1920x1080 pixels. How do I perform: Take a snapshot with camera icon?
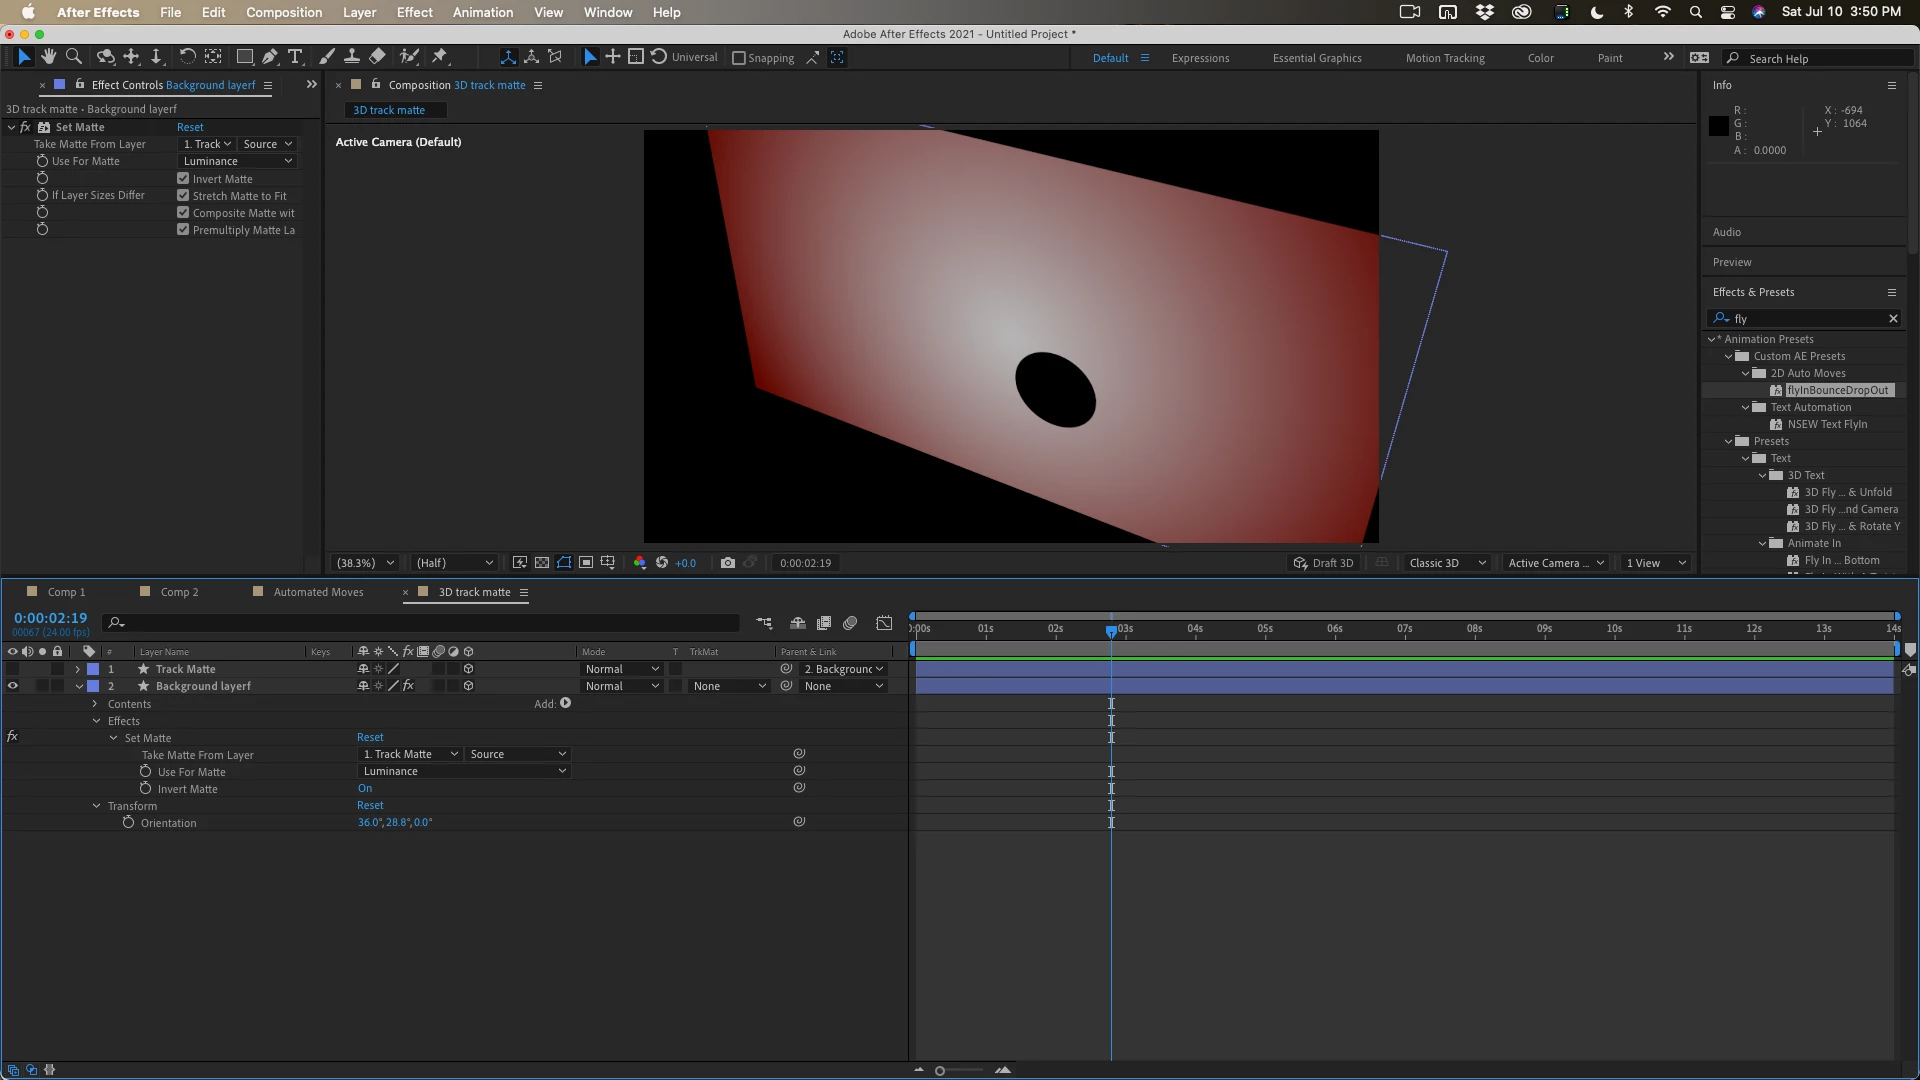(x=727, y=563)
